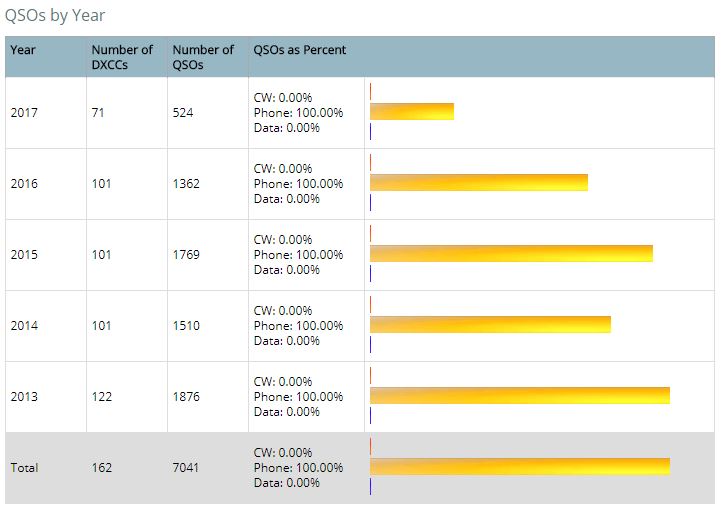
Task: Select the 2013 year cell
Action: pyautogui.click(x=25, y=397)
